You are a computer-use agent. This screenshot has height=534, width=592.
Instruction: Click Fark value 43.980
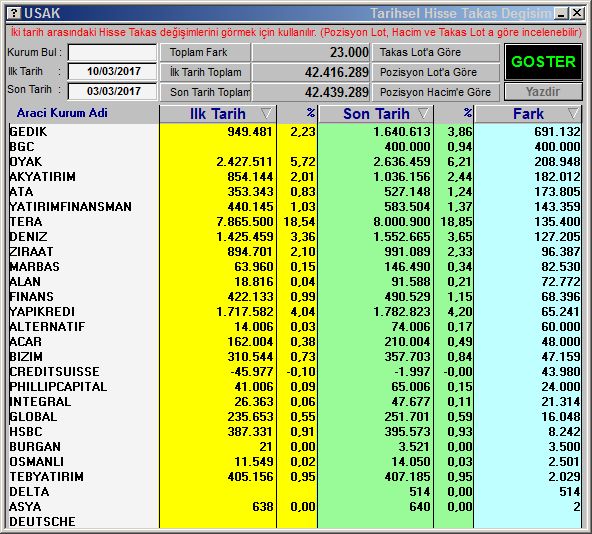coord(561,372)
